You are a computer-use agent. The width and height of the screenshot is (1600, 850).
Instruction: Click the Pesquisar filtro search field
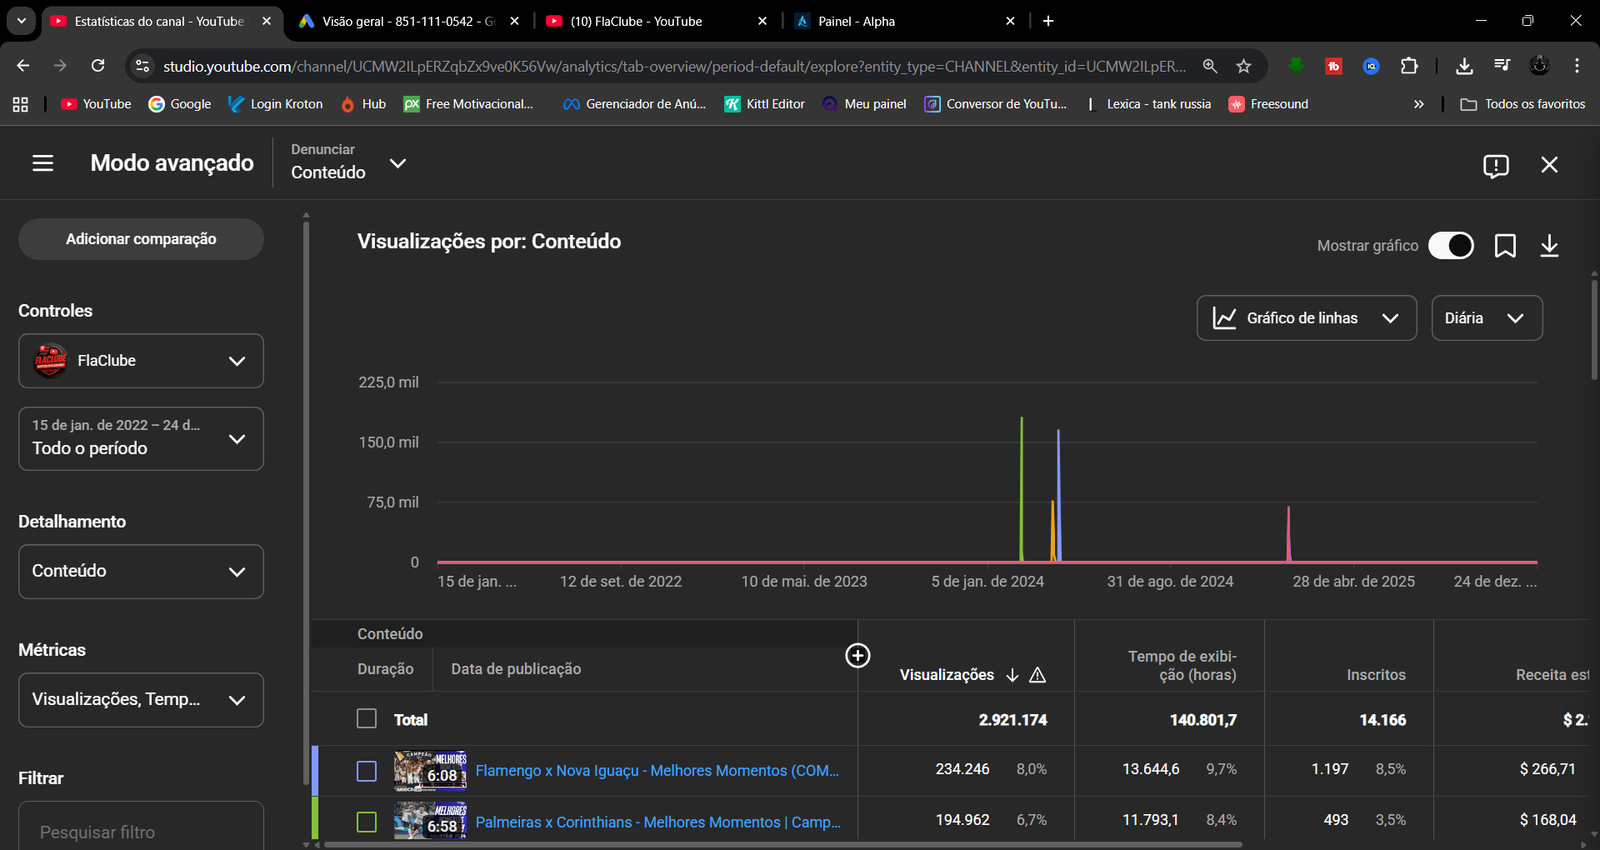click(141, 831)
